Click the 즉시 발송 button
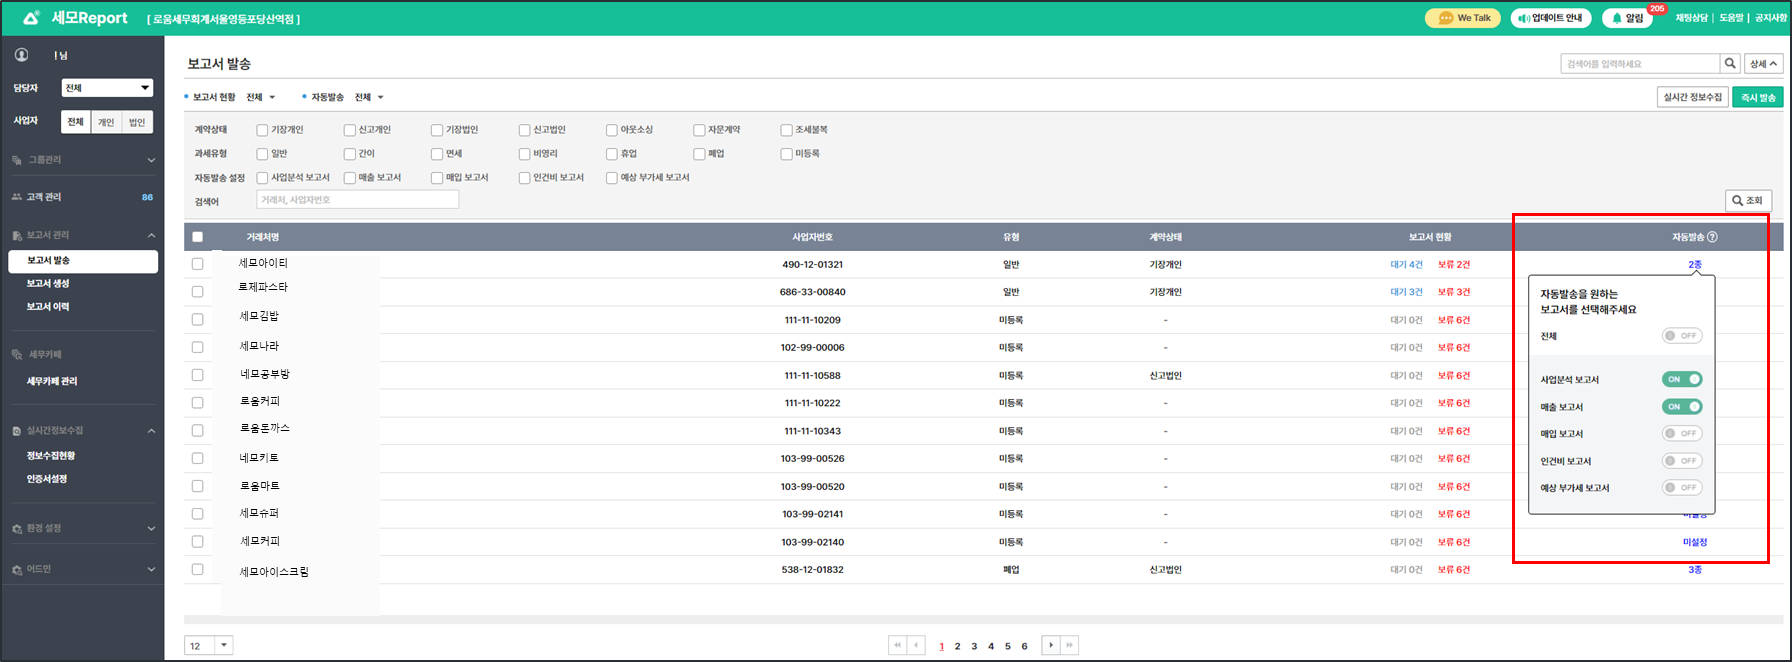1792x662 pixels. [x=1757, y=97]
